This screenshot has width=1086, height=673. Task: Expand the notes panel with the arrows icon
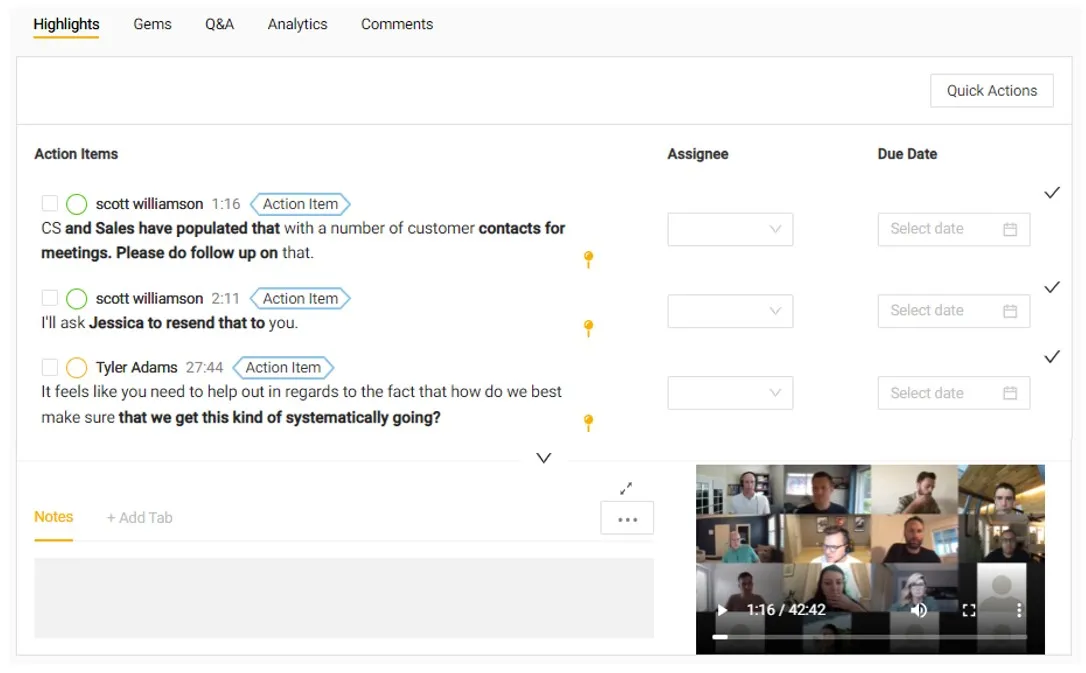tap(626, 488)
